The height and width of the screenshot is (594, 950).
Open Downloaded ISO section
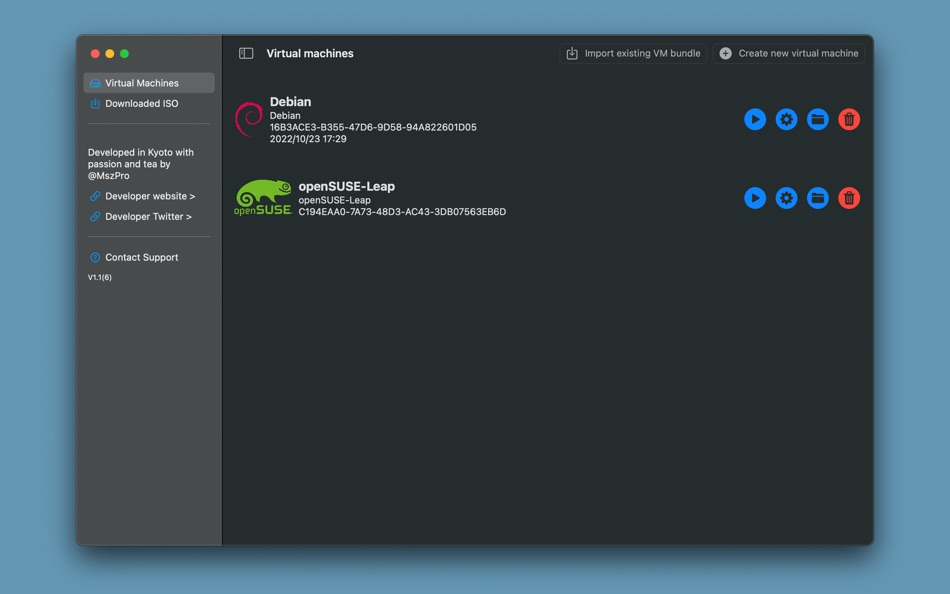[149, 104]
